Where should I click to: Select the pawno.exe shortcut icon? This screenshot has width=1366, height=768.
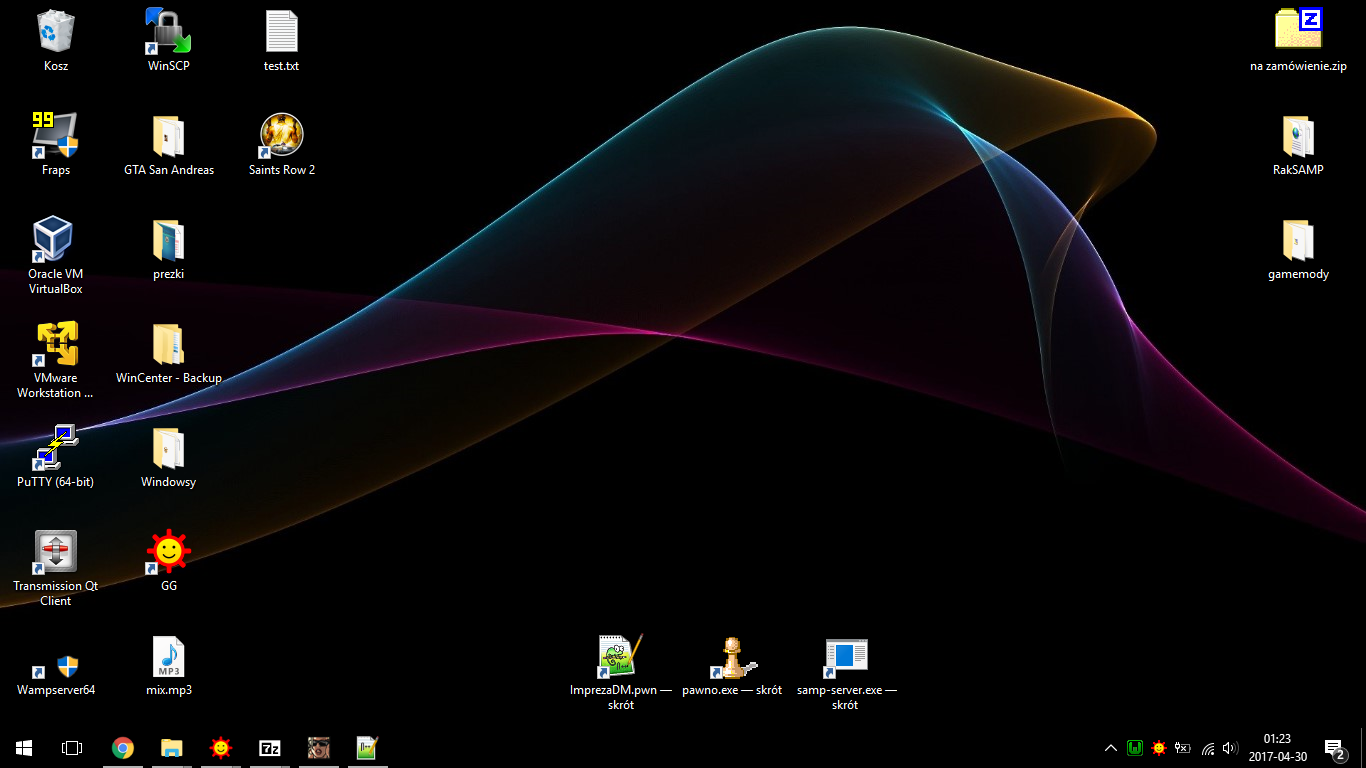coord(732,657)
